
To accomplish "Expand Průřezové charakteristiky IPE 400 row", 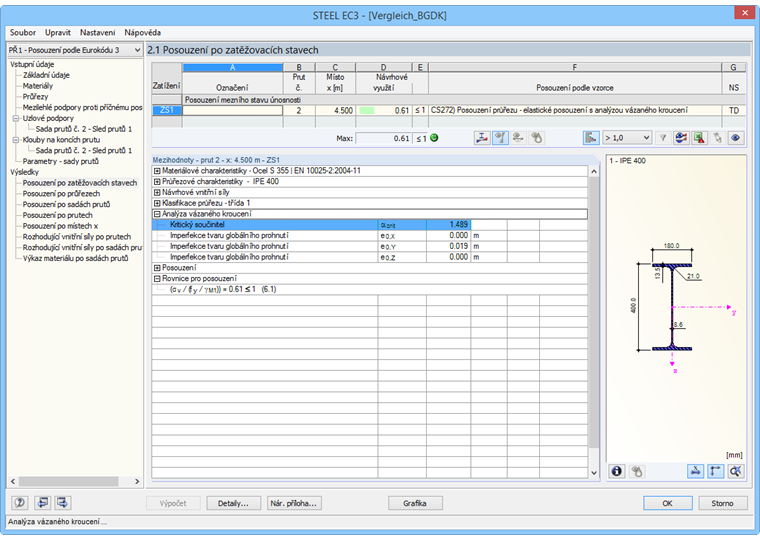I will pos(157,182).
